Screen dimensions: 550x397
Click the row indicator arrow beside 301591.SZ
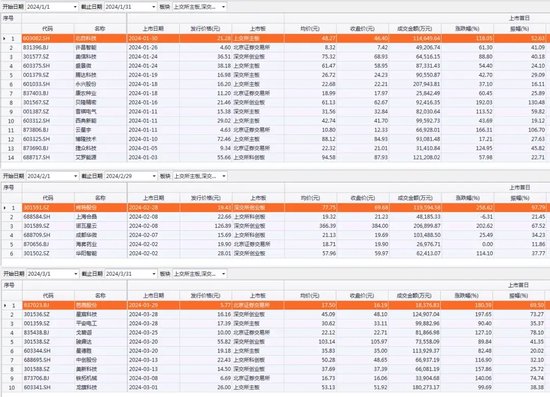pos(5,208)
